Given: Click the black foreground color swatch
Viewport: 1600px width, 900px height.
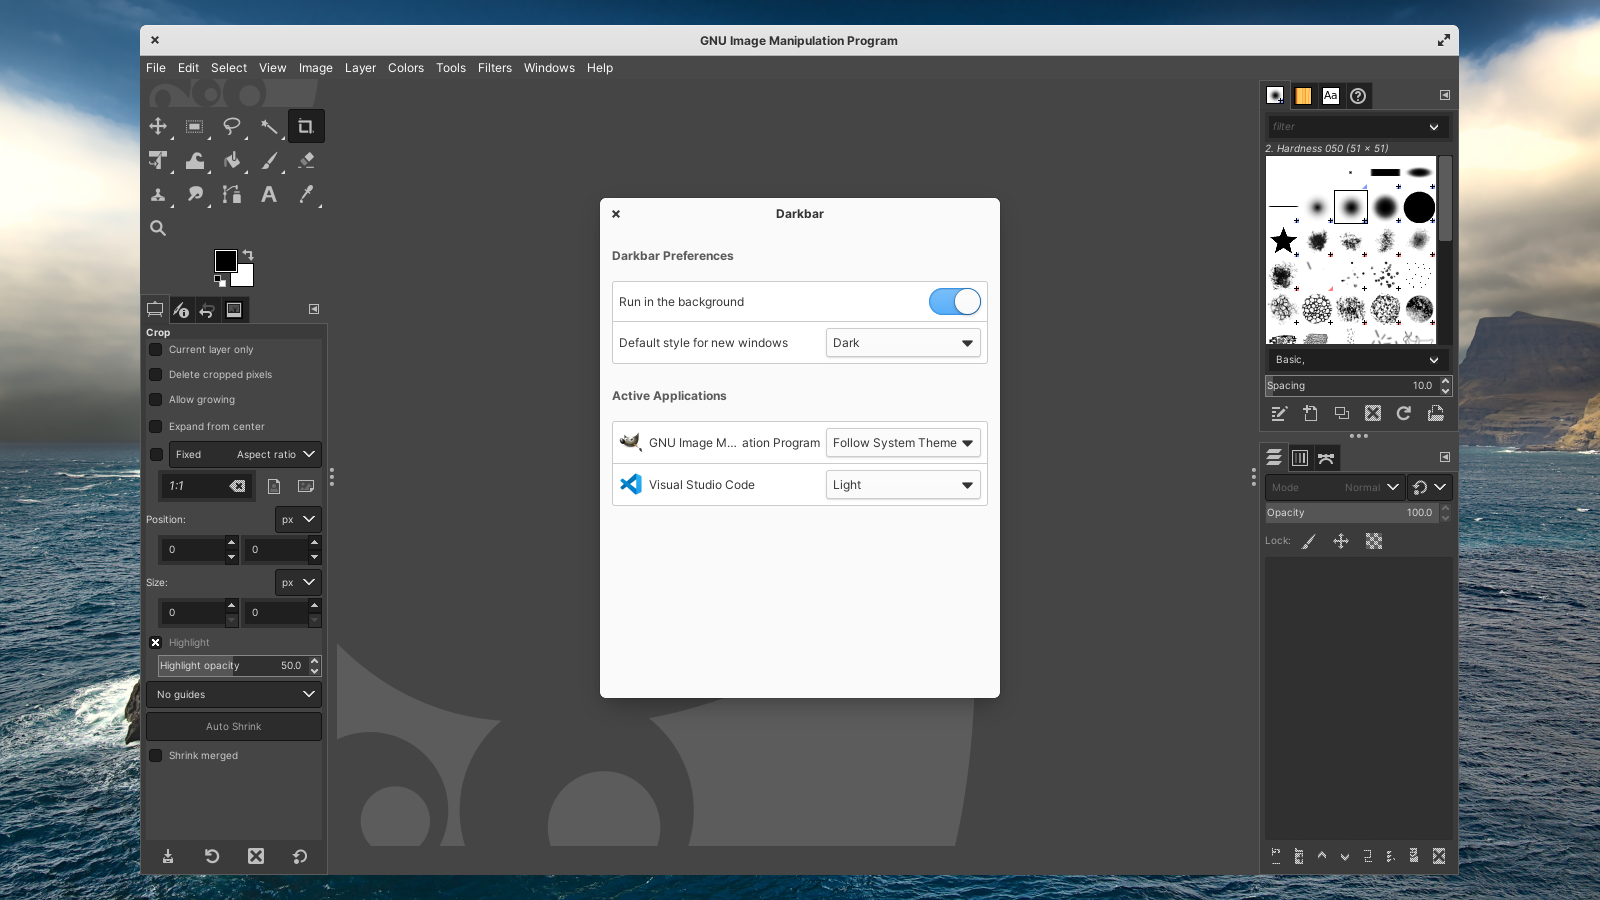Looking at the screenshot, I should coord(226,261).
